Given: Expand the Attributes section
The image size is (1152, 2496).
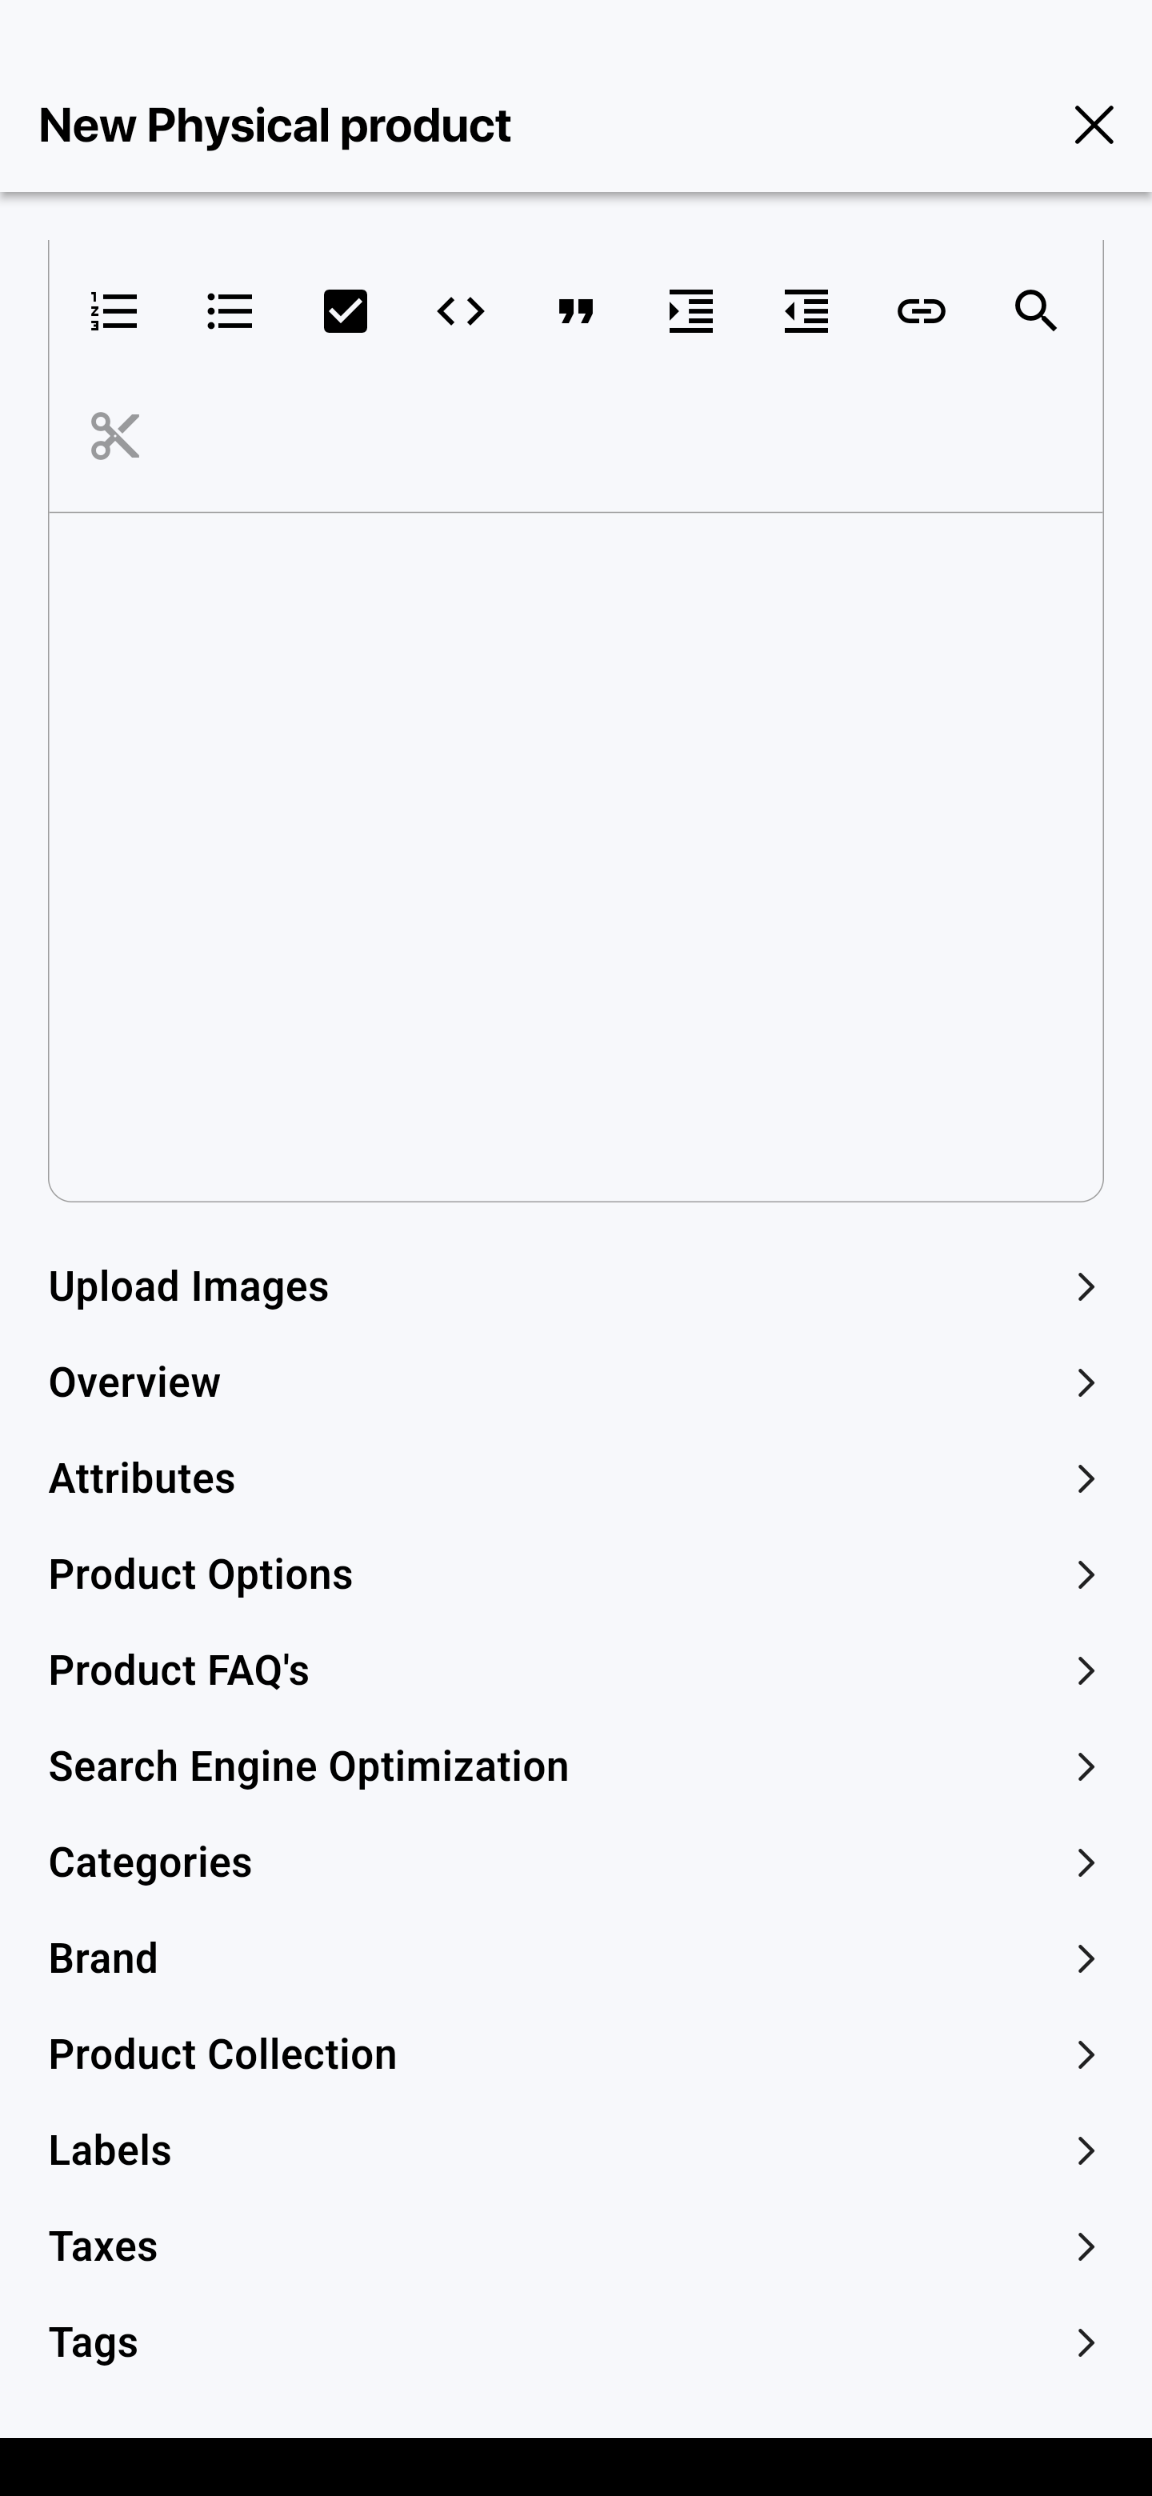Looking at the screenshot, I should point(576,1479).
